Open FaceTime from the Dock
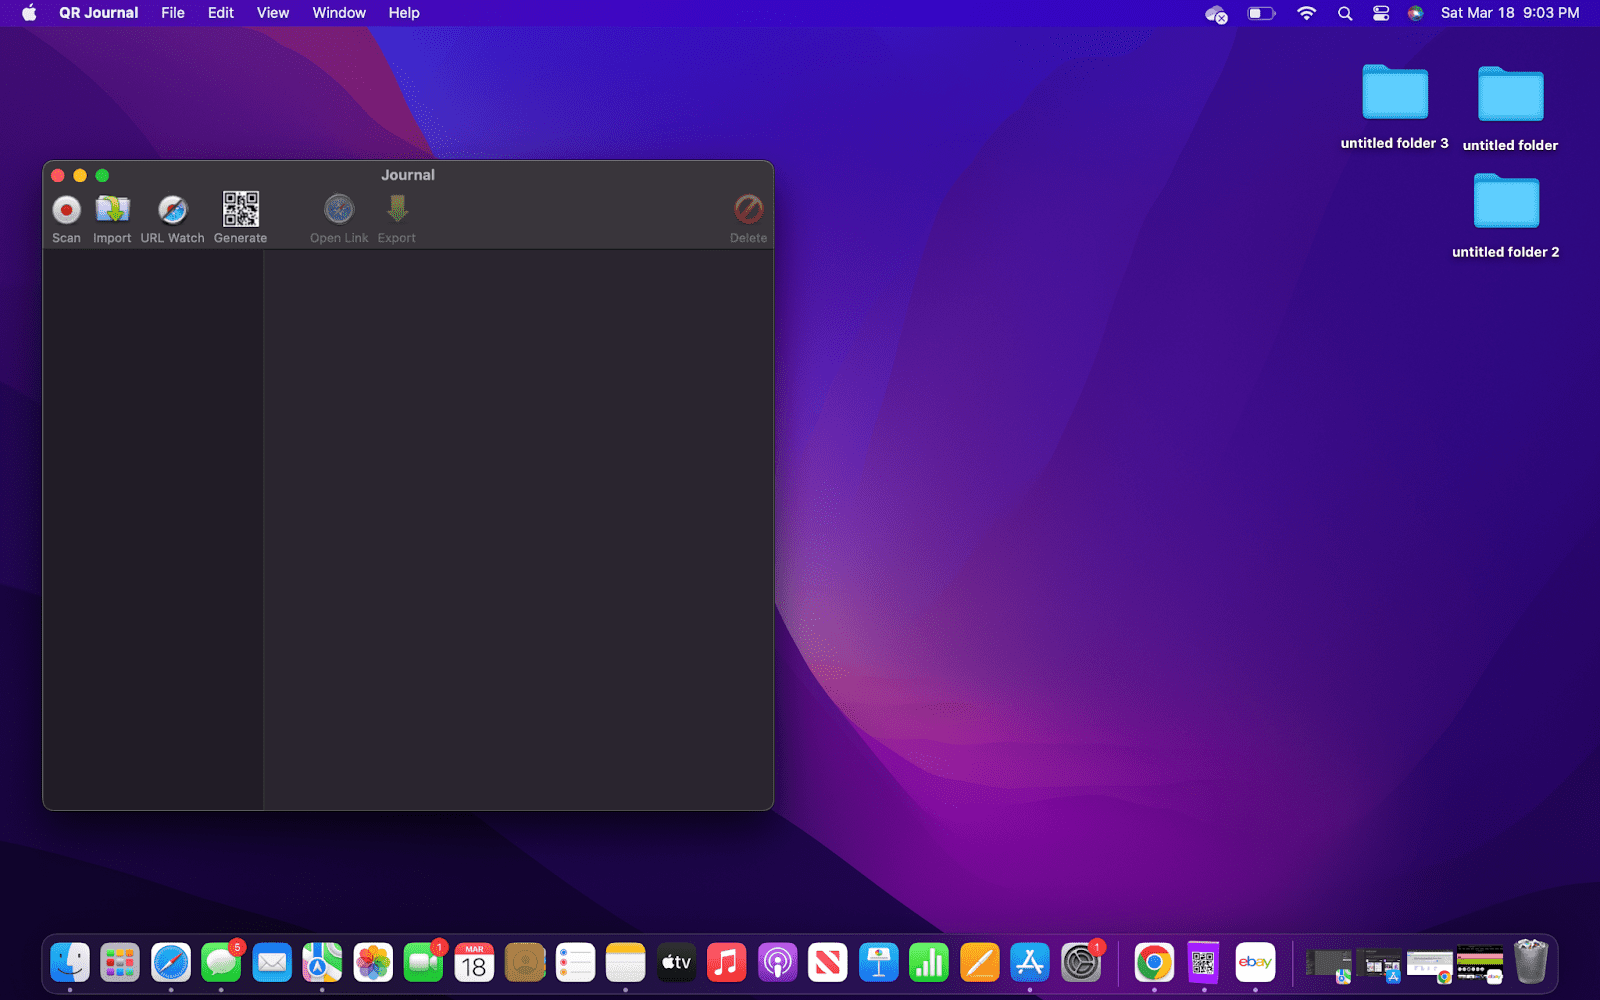Image resolution: width=1600 pixels, height=1000 pixels. (424, 963)
